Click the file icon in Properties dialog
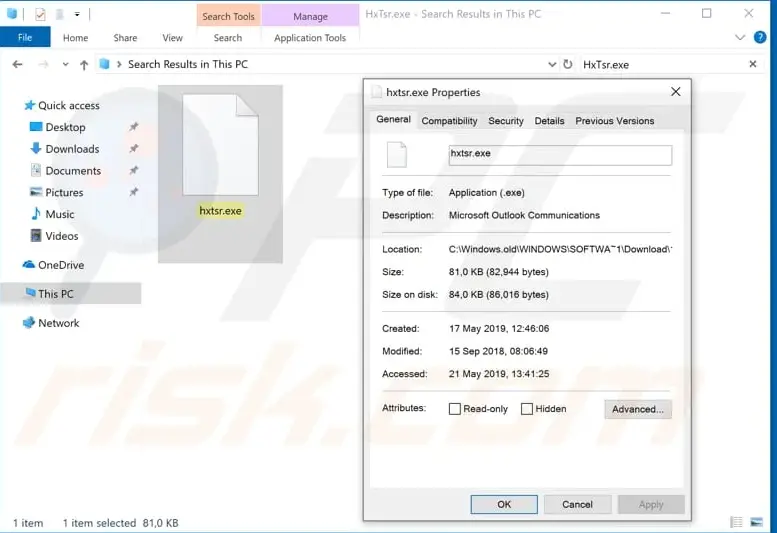This screenshot has height=533, width=777. (397, 155)
